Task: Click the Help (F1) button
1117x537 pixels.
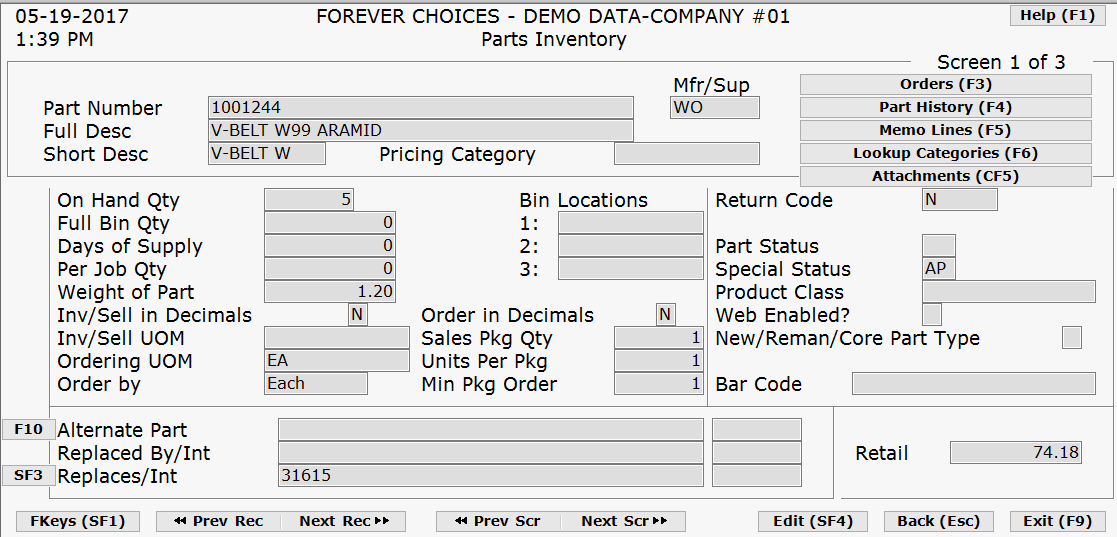Action: tap(1057, 15)
